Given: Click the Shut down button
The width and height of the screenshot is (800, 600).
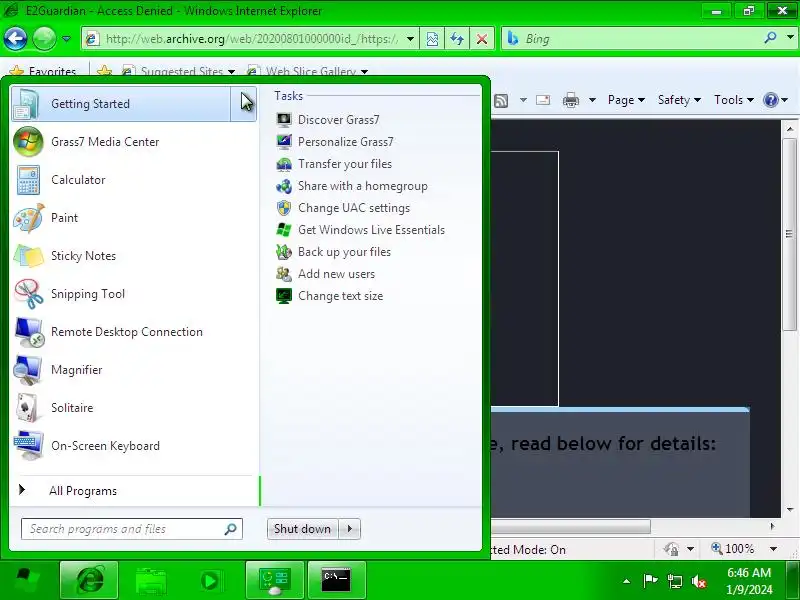Looking at the screenshot, I should (302, 529).
